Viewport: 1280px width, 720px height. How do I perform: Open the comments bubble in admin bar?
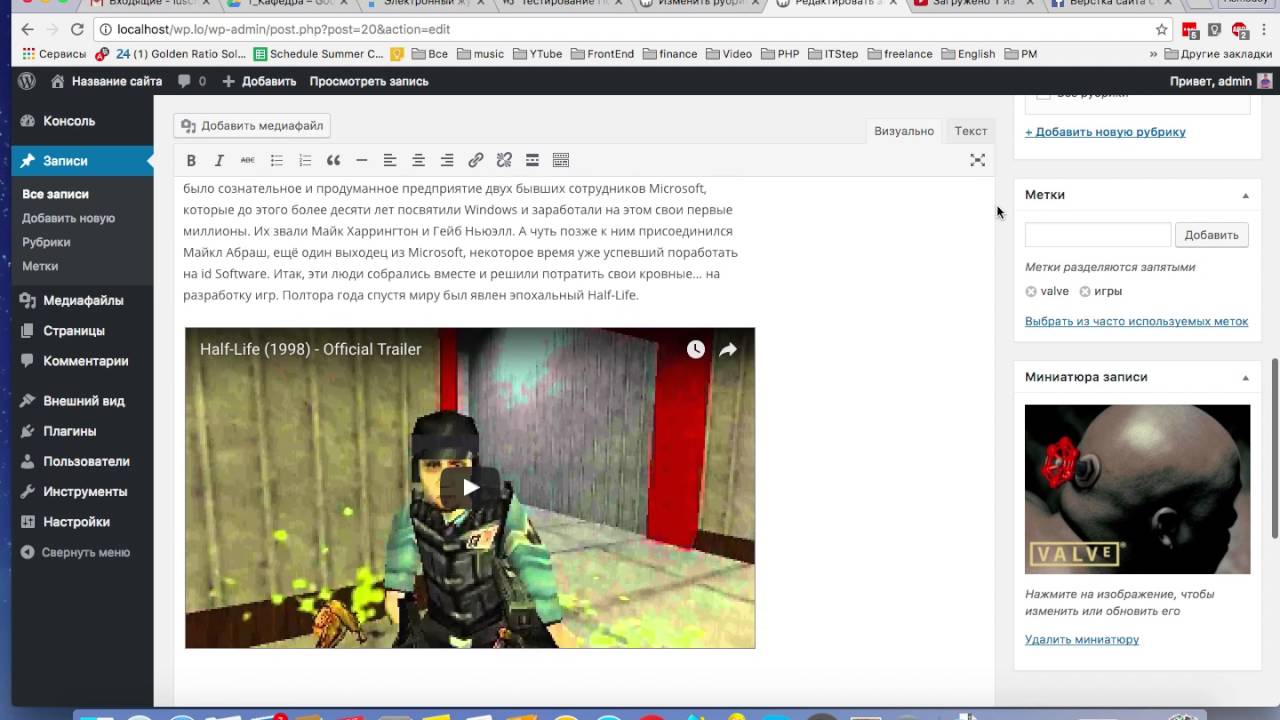coord(191,81)
